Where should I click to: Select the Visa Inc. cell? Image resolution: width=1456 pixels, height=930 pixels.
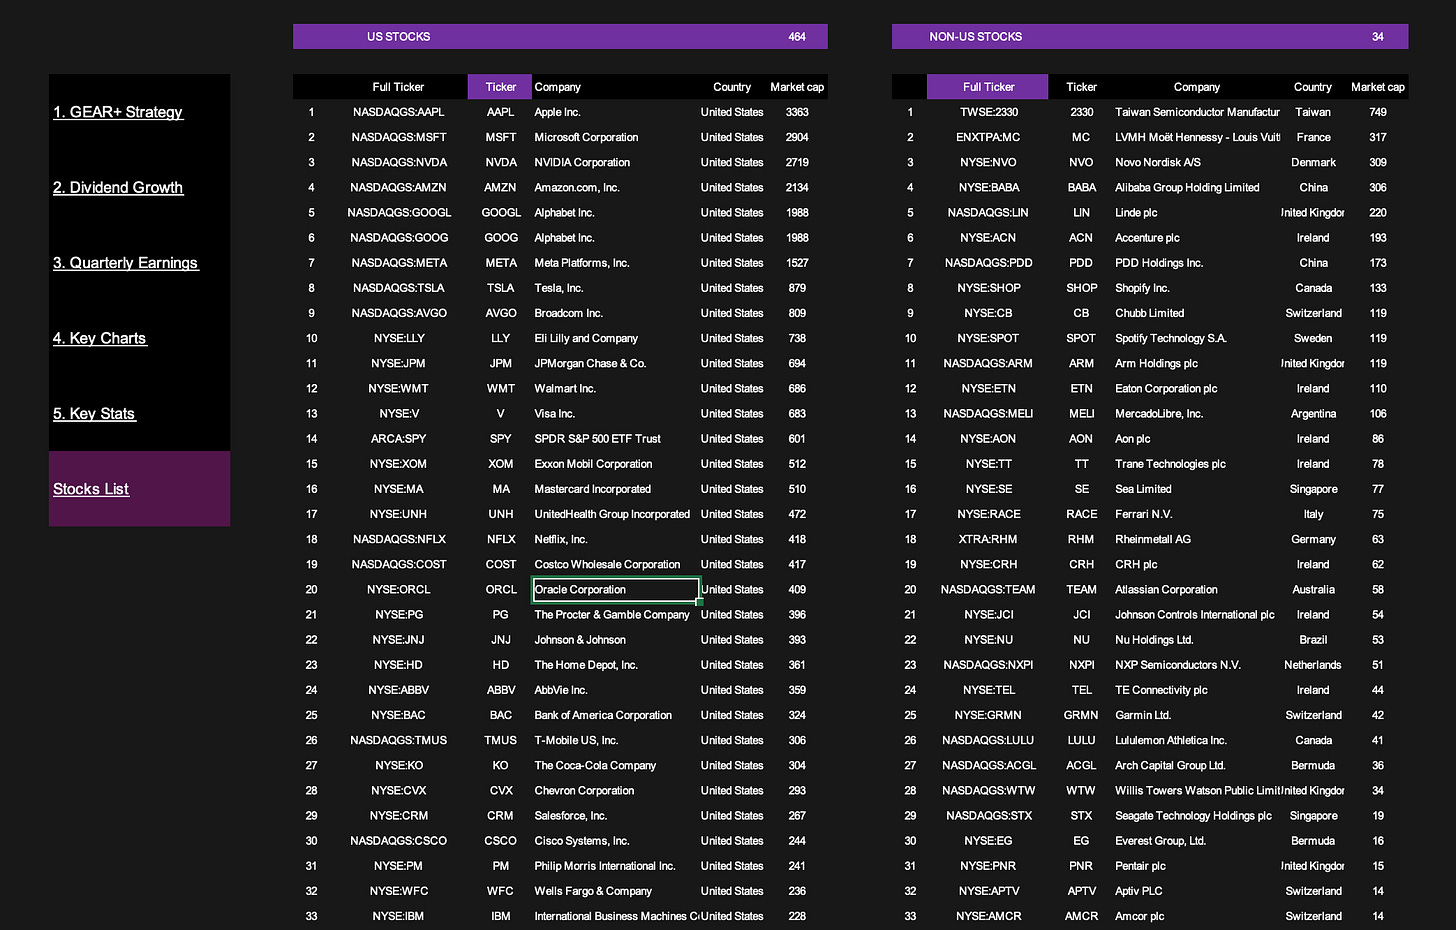coord(554,413)
